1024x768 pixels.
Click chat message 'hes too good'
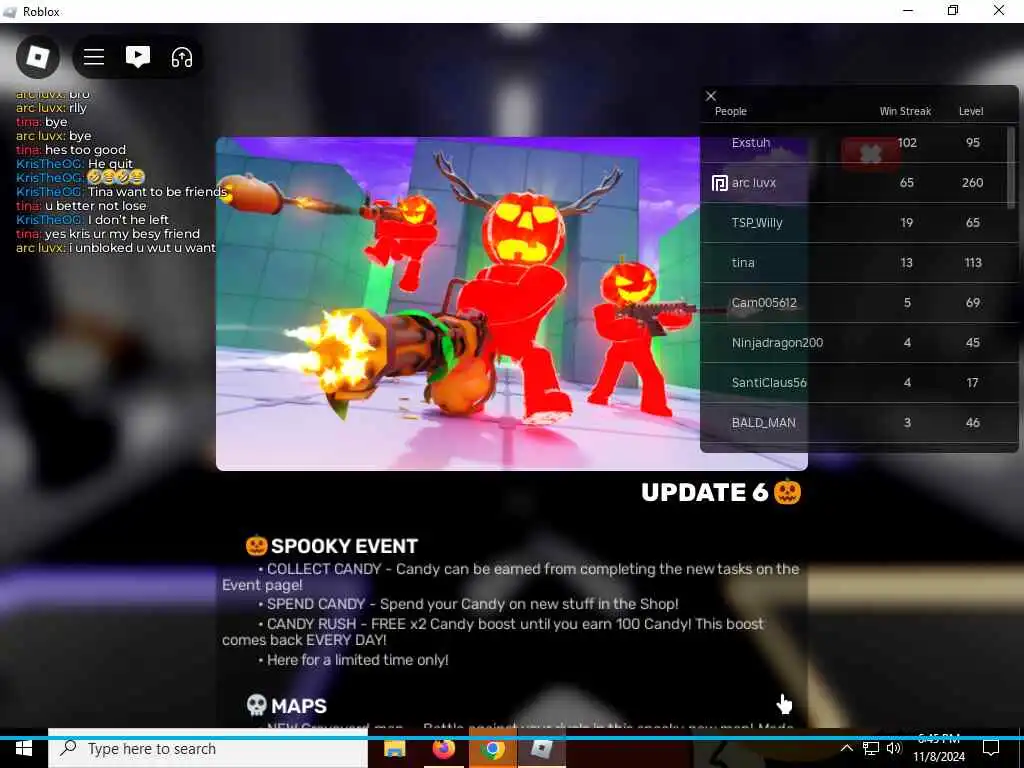point(86,150)
